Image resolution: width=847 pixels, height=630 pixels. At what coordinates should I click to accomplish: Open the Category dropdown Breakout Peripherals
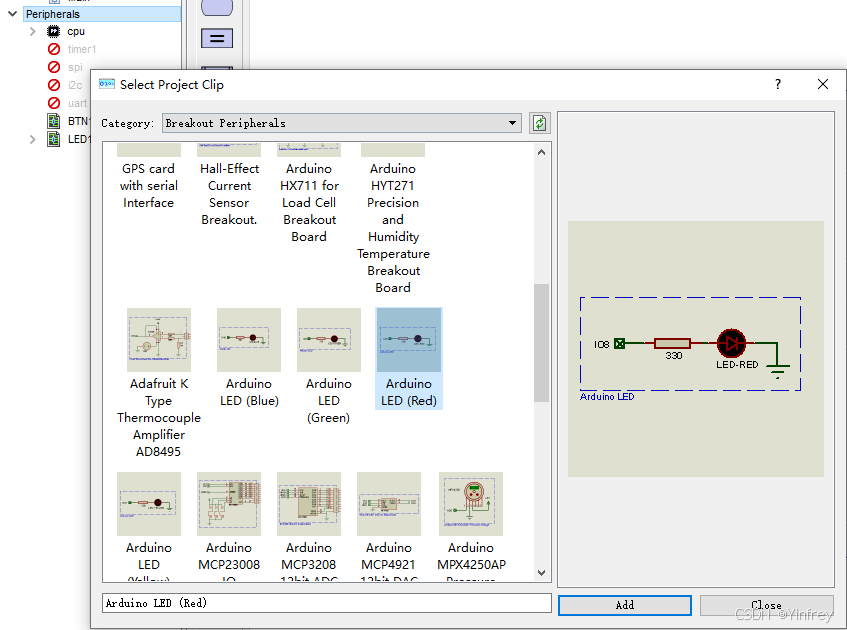pos(341,123)
